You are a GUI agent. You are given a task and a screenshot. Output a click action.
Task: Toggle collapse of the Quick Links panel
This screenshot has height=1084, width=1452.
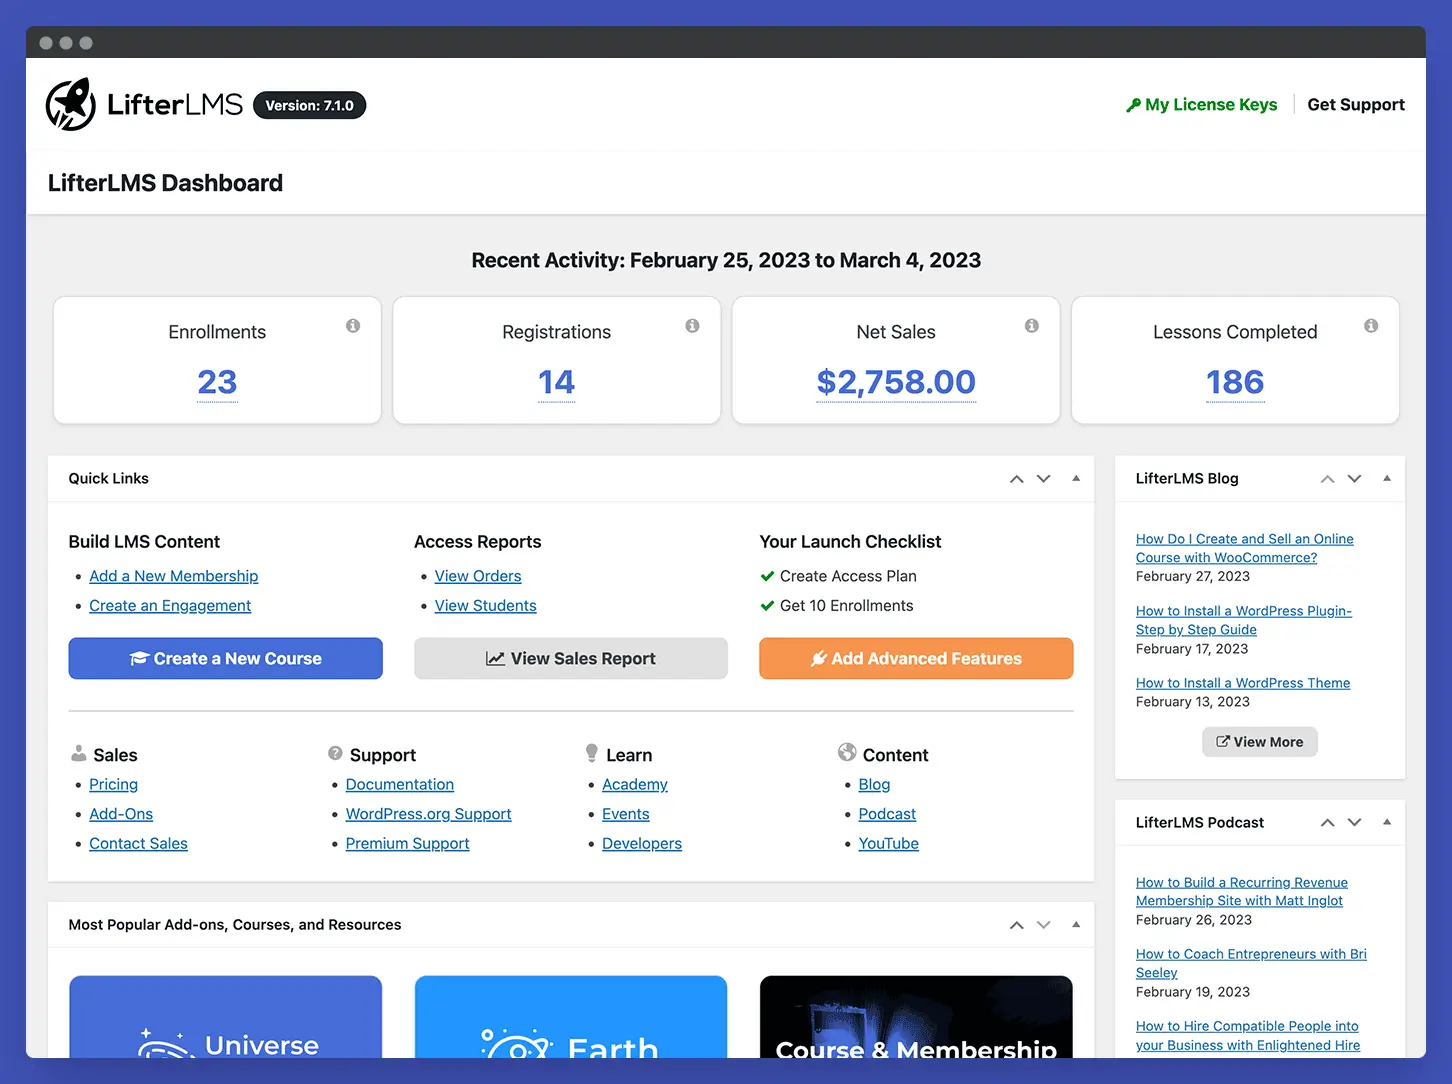coord(1077,479)
